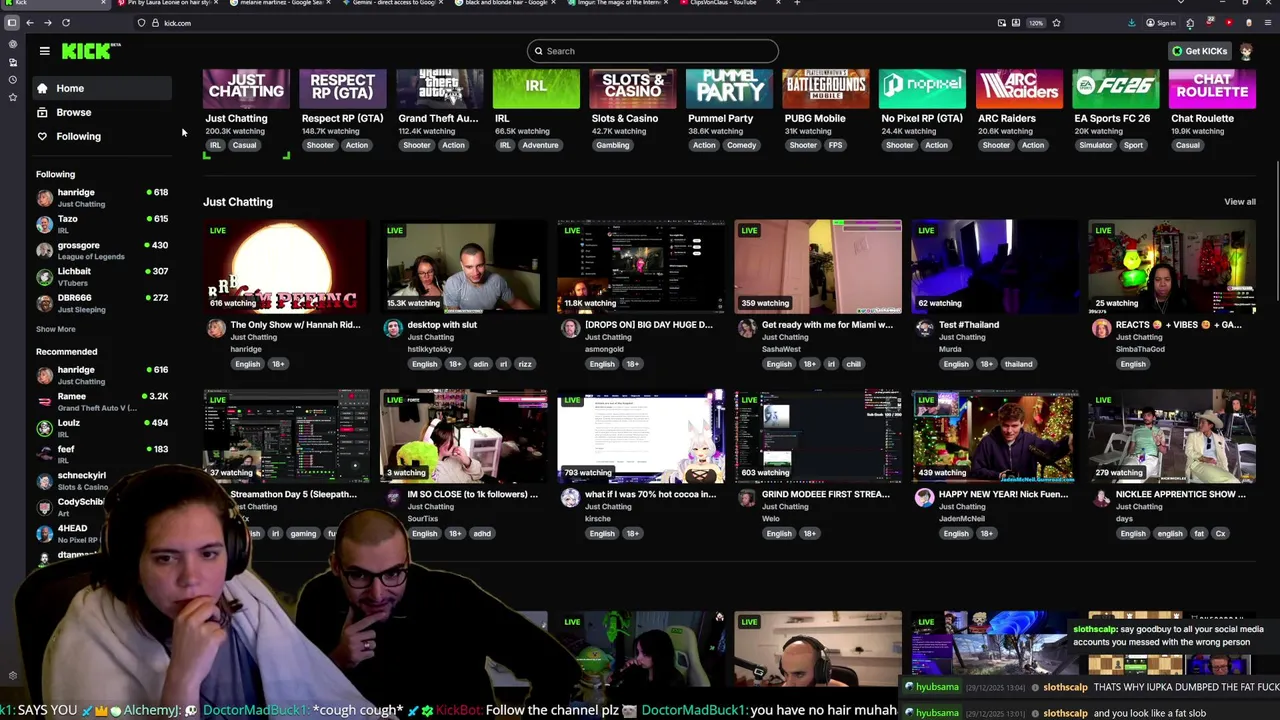Expand Show more under Following

click(x=55, y=329)
